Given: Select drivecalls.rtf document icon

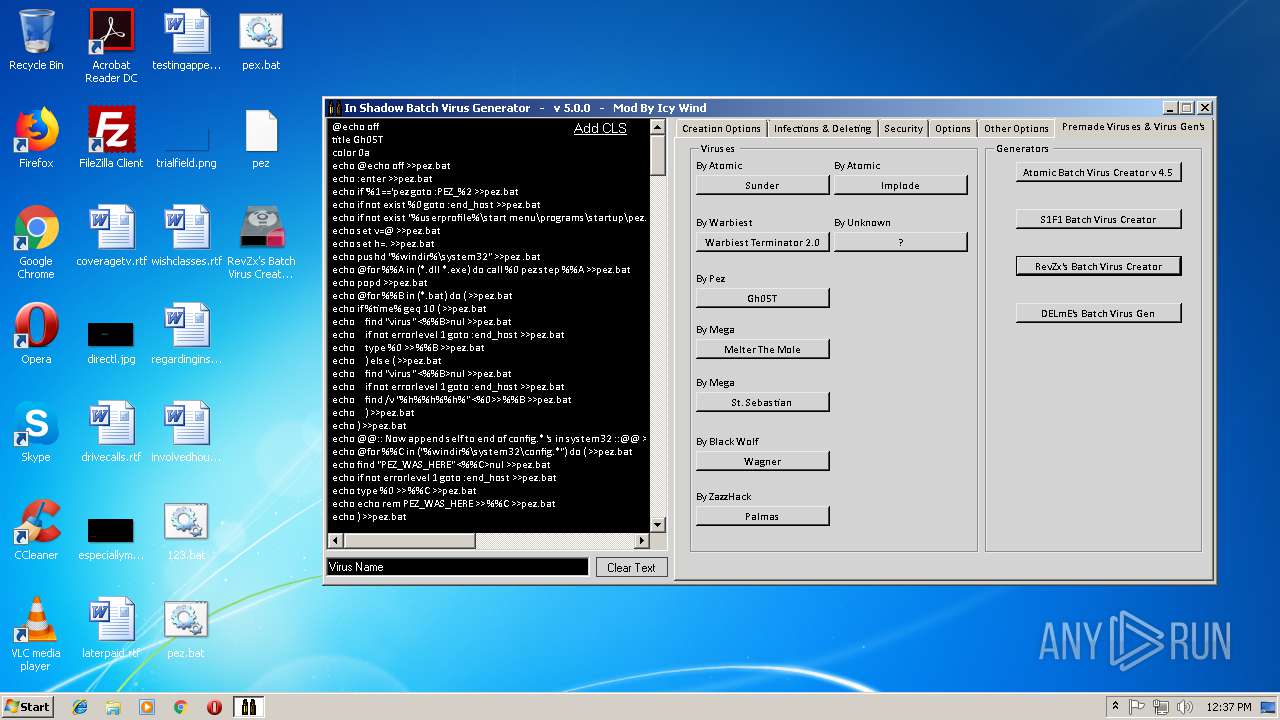Looking at the screenshot, I should tap(111, 432).
